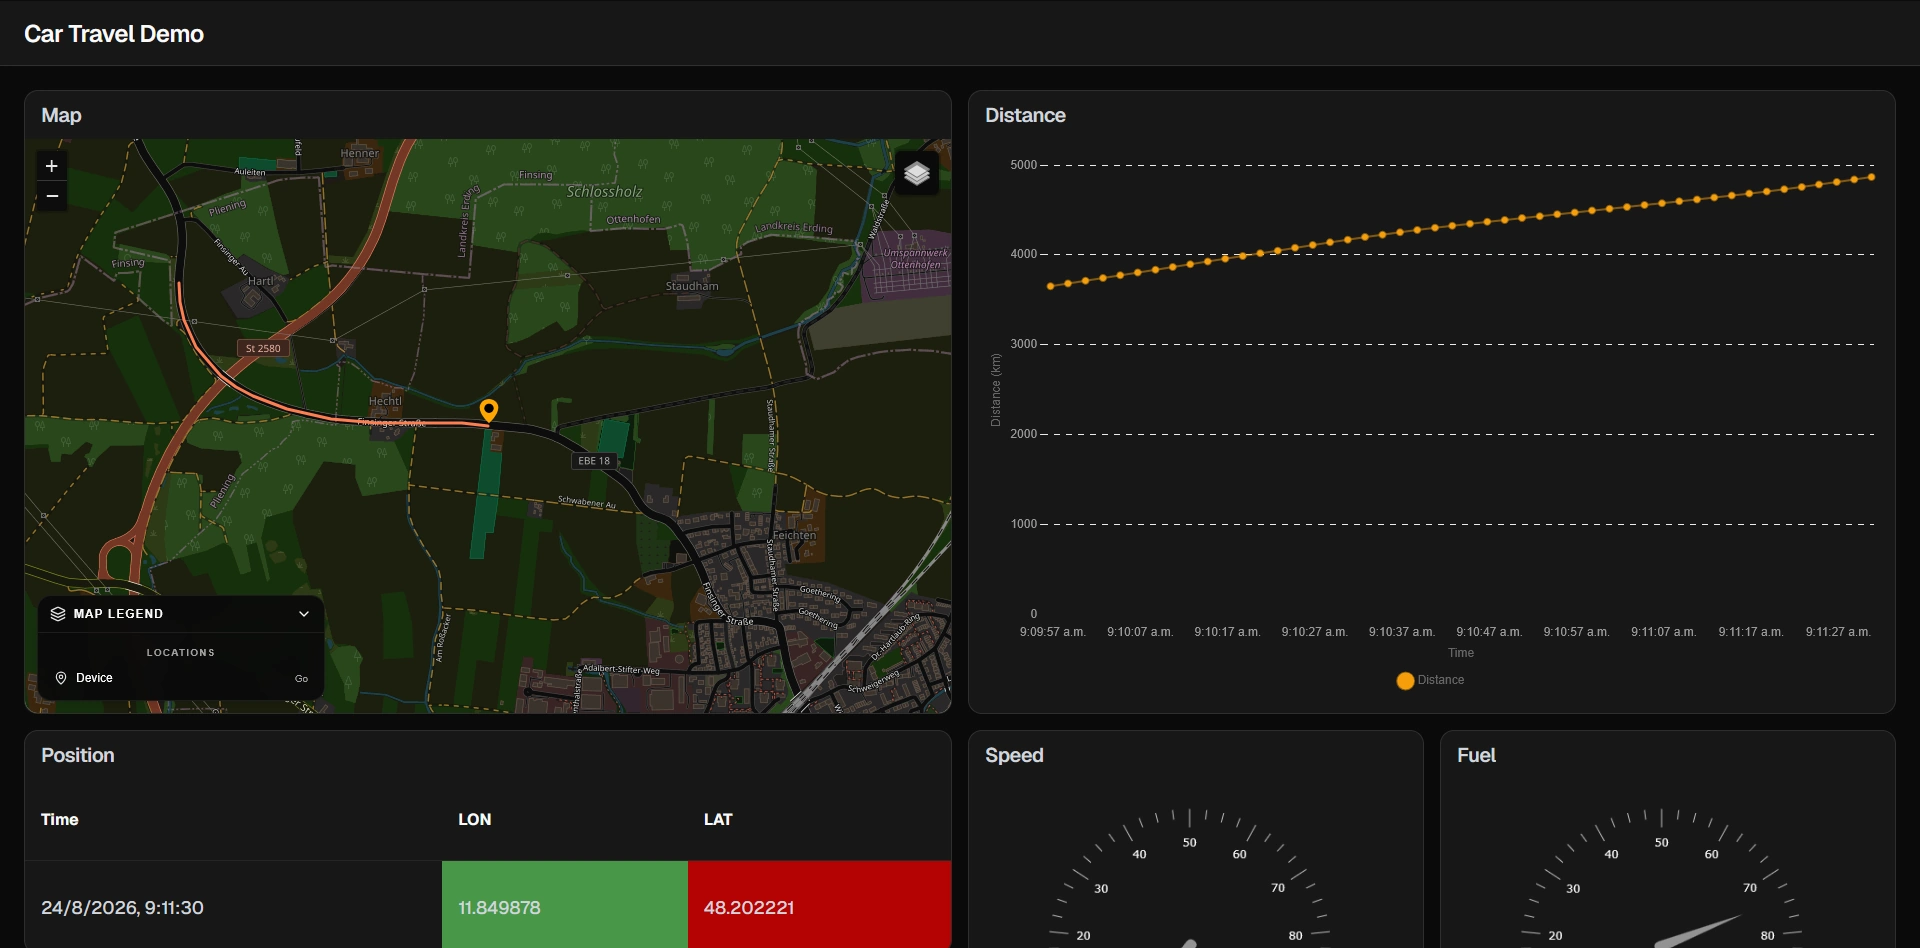The height and width of the screenshot is (948, 1920).
Task: Click the orange device location marker
Action: click(489, 411)
